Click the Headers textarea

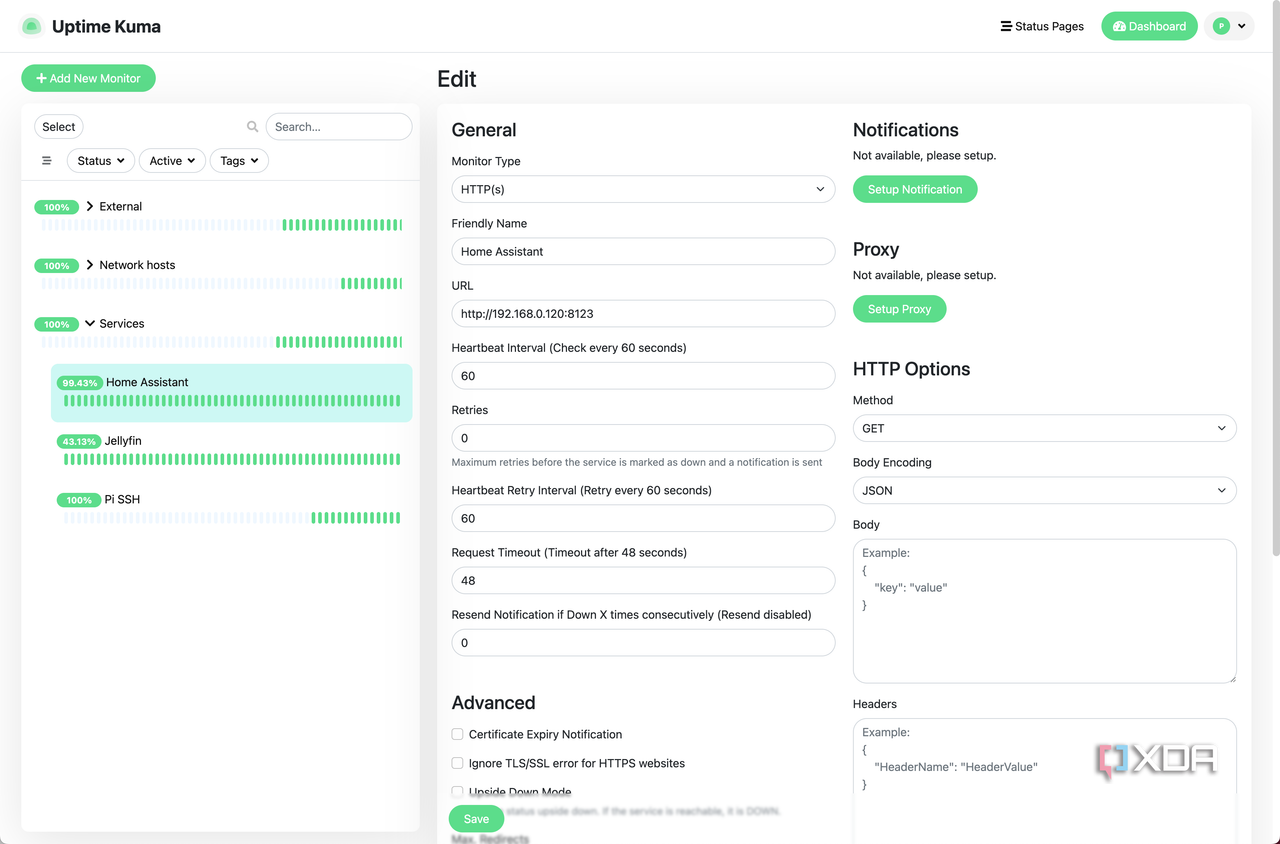(x=1044, y=780)
